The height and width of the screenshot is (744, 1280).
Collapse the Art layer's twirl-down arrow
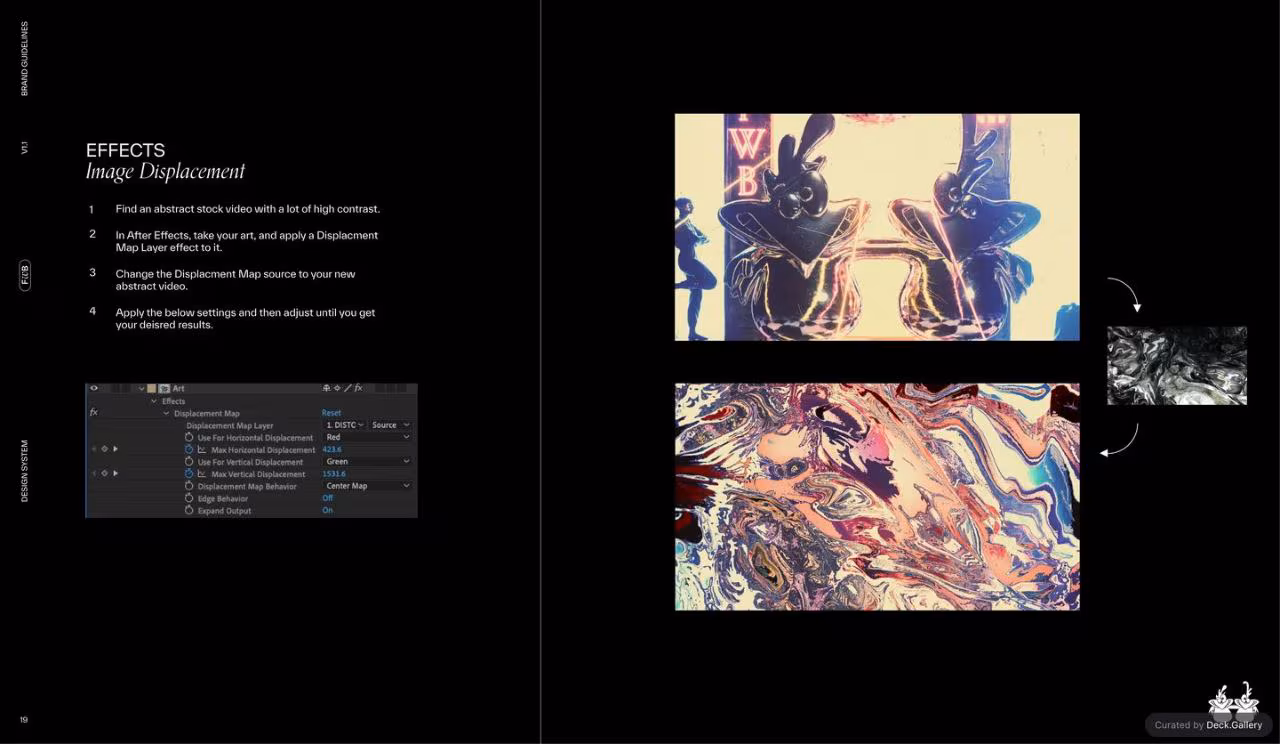(x=142, y=388)
